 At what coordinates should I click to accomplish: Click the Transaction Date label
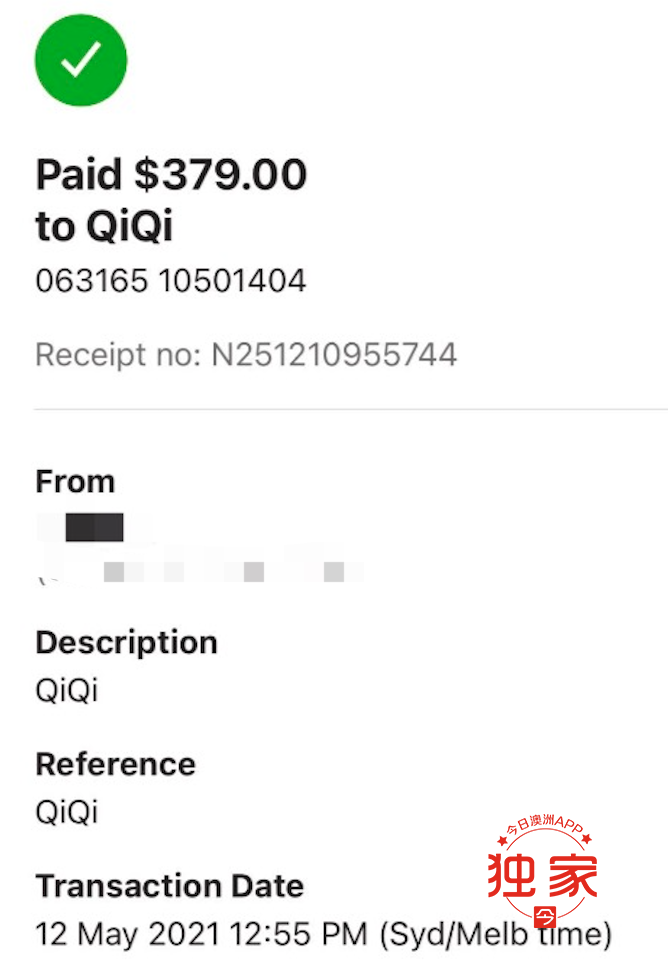click(x=170, y=886)
